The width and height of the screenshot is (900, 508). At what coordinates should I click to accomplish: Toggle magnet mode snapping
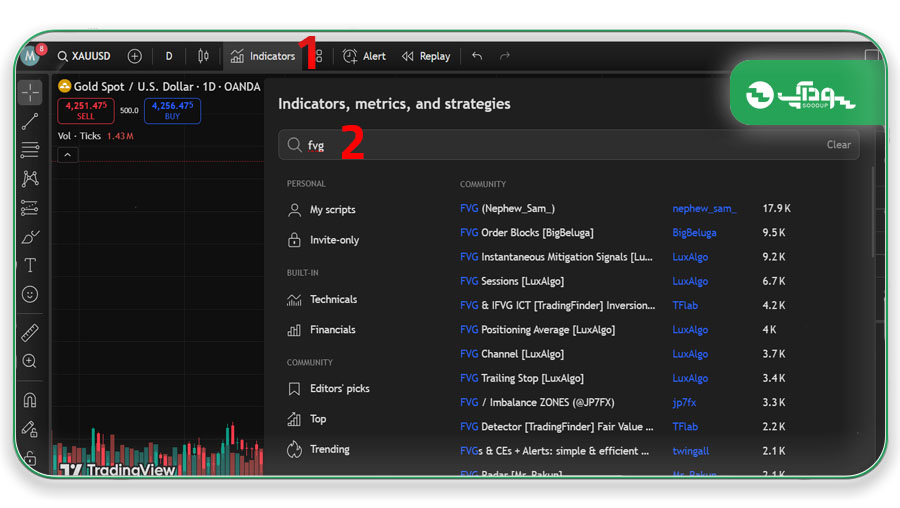30,400
